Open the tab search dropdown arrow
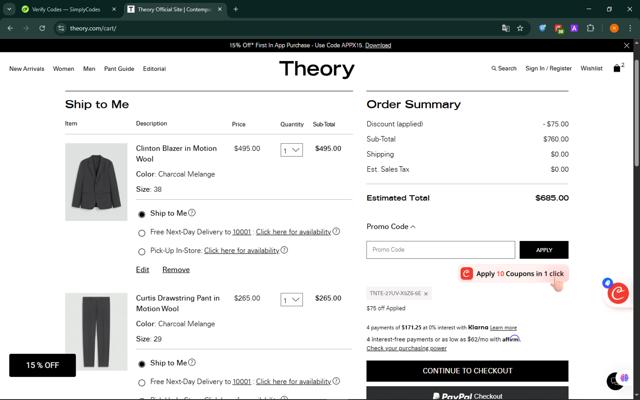Viewport: 640px width, 400px height. pos(9,9)
